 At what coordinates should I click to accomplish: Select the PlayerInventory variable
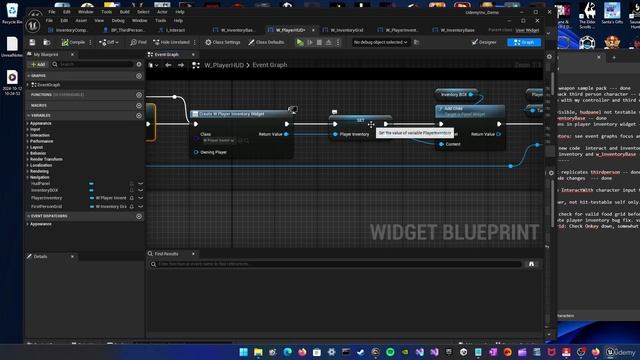[47, 198]
